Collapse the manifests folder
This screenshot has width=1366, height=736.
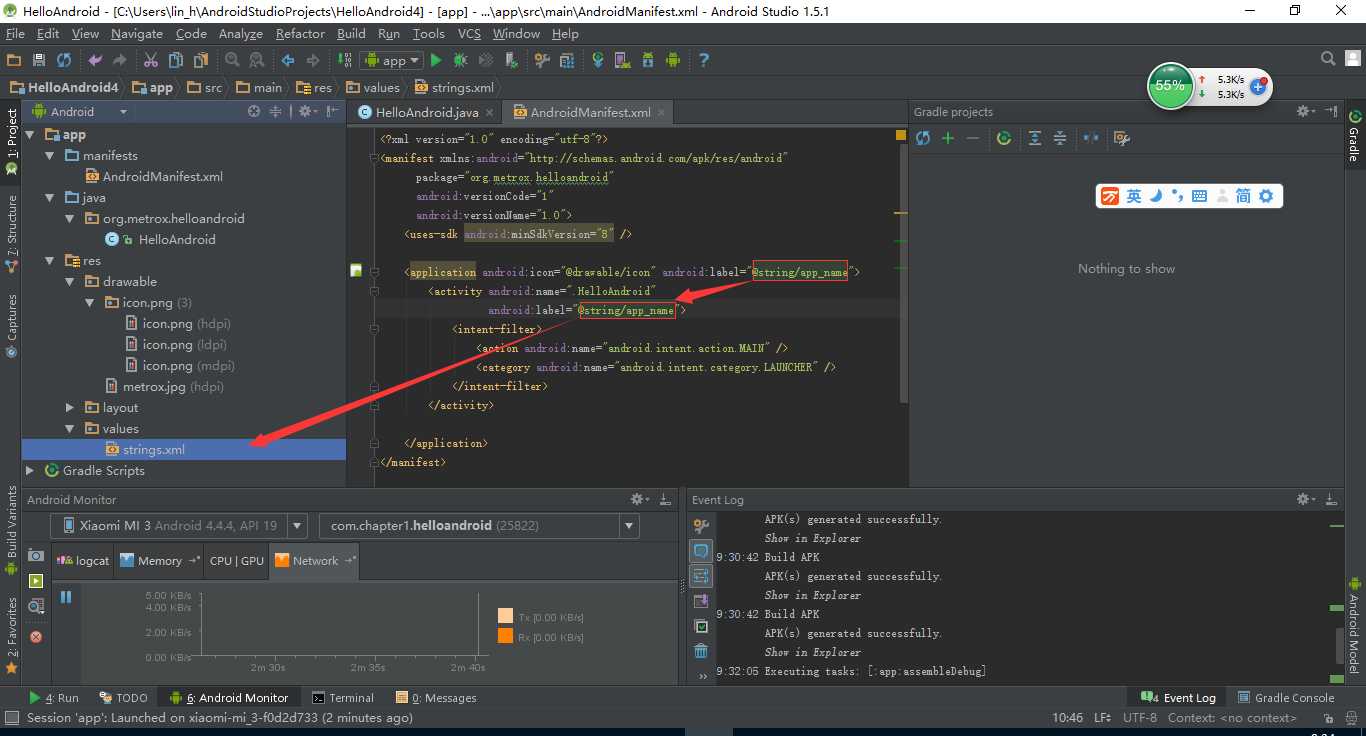[x=50, y=156]
